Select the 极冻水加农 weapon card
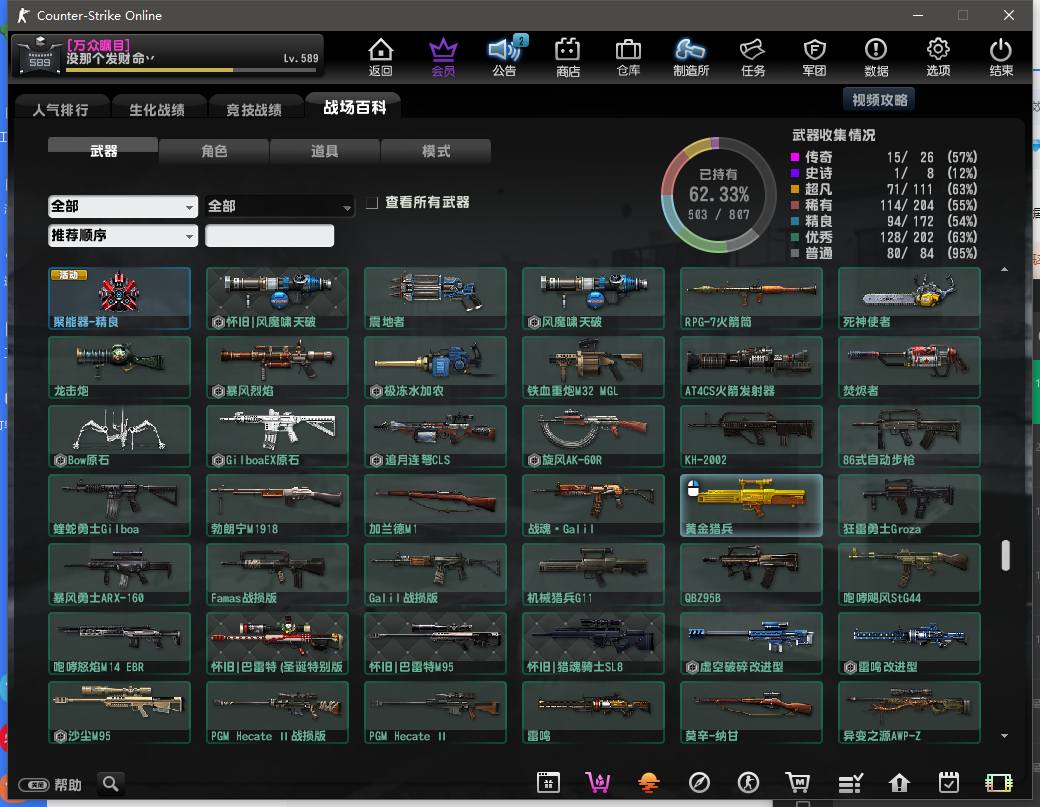Viewport: 1040px width, 807px height. [x=435, y=367]
